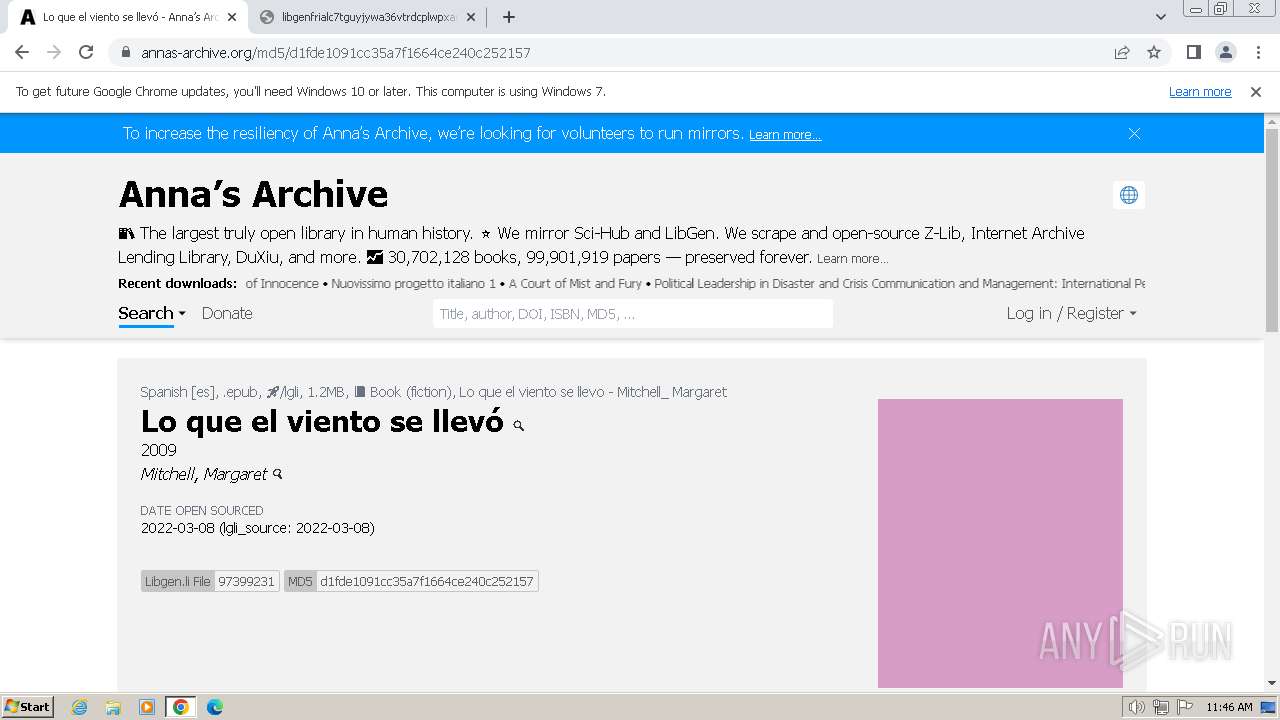Share this page icon in address bar
This screenshot has height=720, width=1280.
point(1122,53)
